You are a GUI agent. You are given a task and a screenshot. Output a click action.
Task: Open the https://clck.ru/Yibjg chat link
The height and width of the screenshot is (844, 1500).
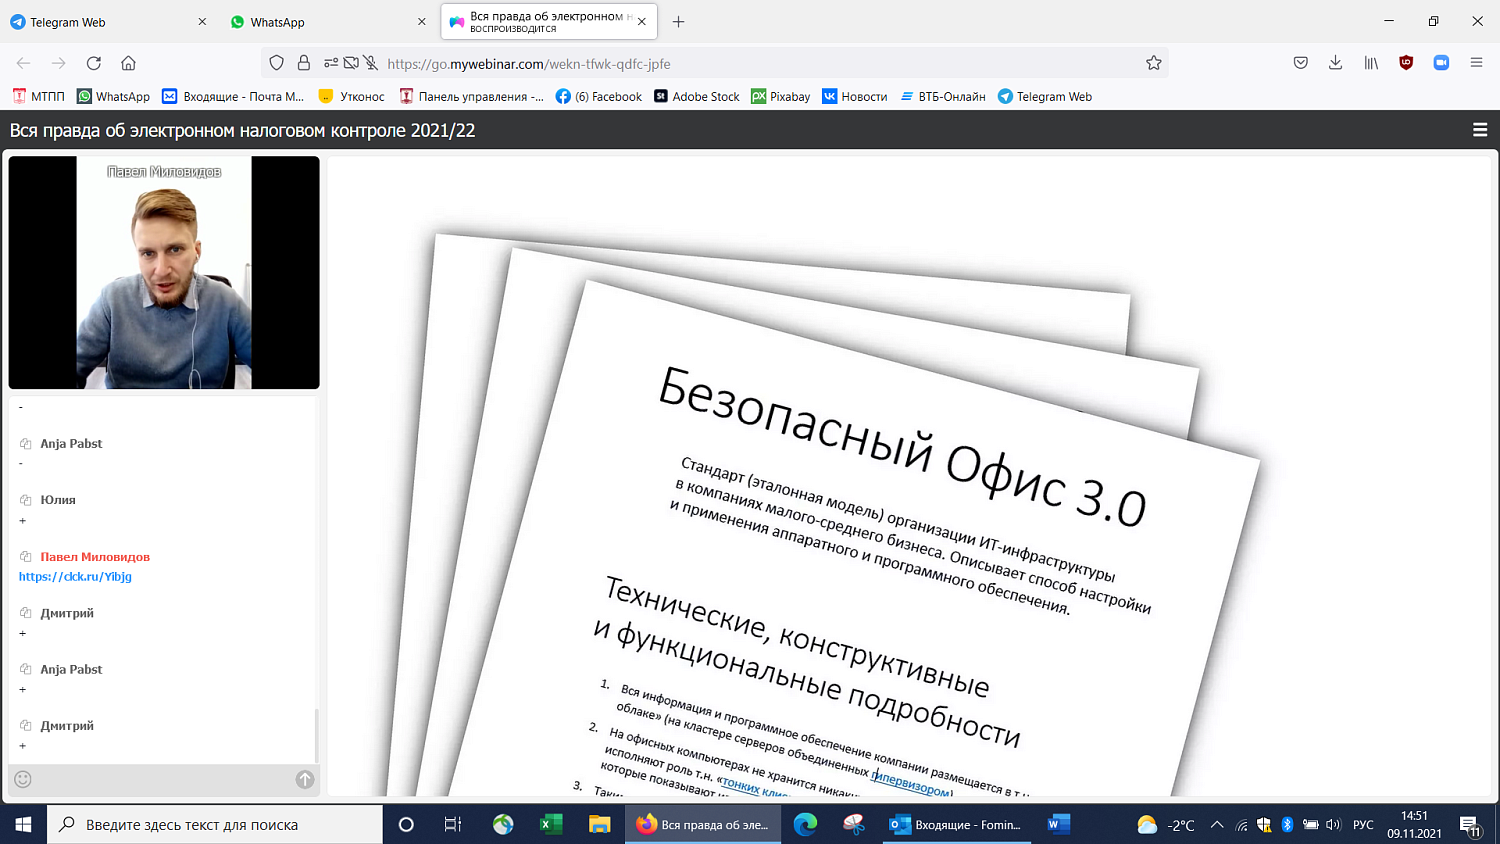[75, 576]
